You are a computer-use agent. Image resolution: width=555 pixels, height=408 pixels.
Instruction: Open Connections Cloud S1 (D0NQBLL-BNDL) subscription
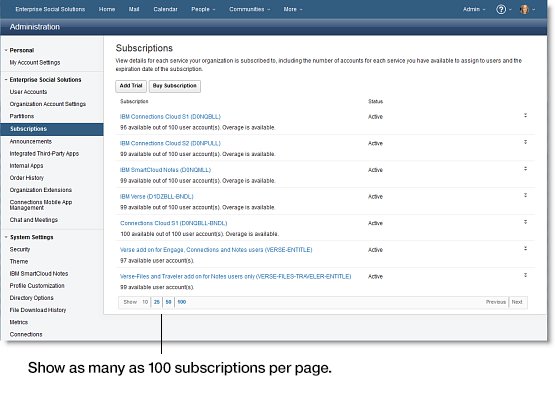[173, 223]
